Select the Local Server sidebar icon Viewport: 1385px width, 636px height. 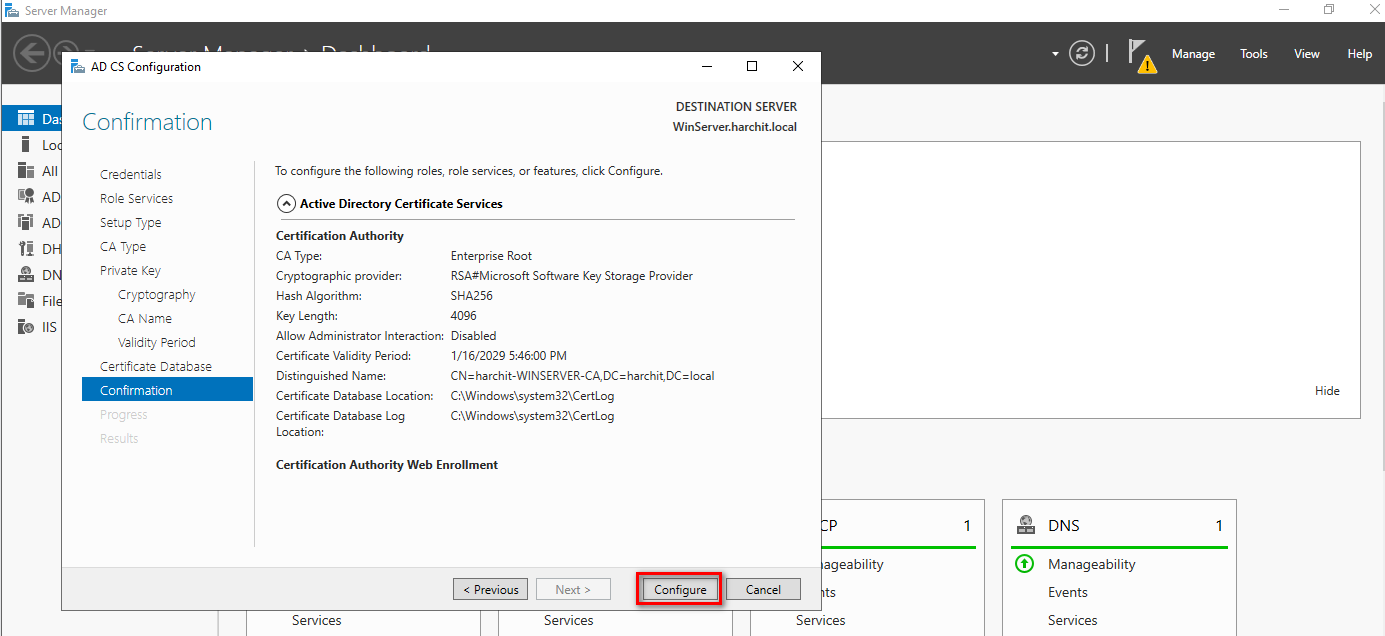click(x=26, y=145)
